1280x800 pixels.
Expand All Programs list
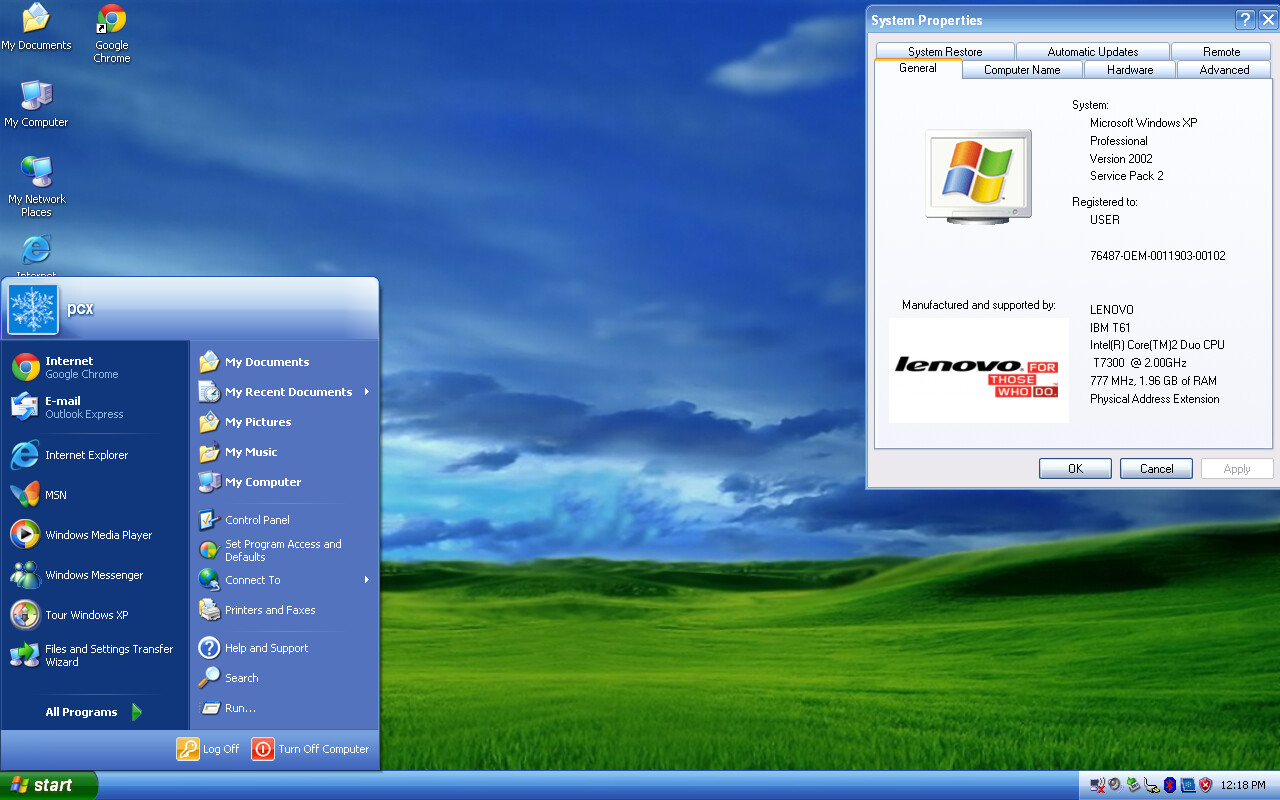[95, 712]
